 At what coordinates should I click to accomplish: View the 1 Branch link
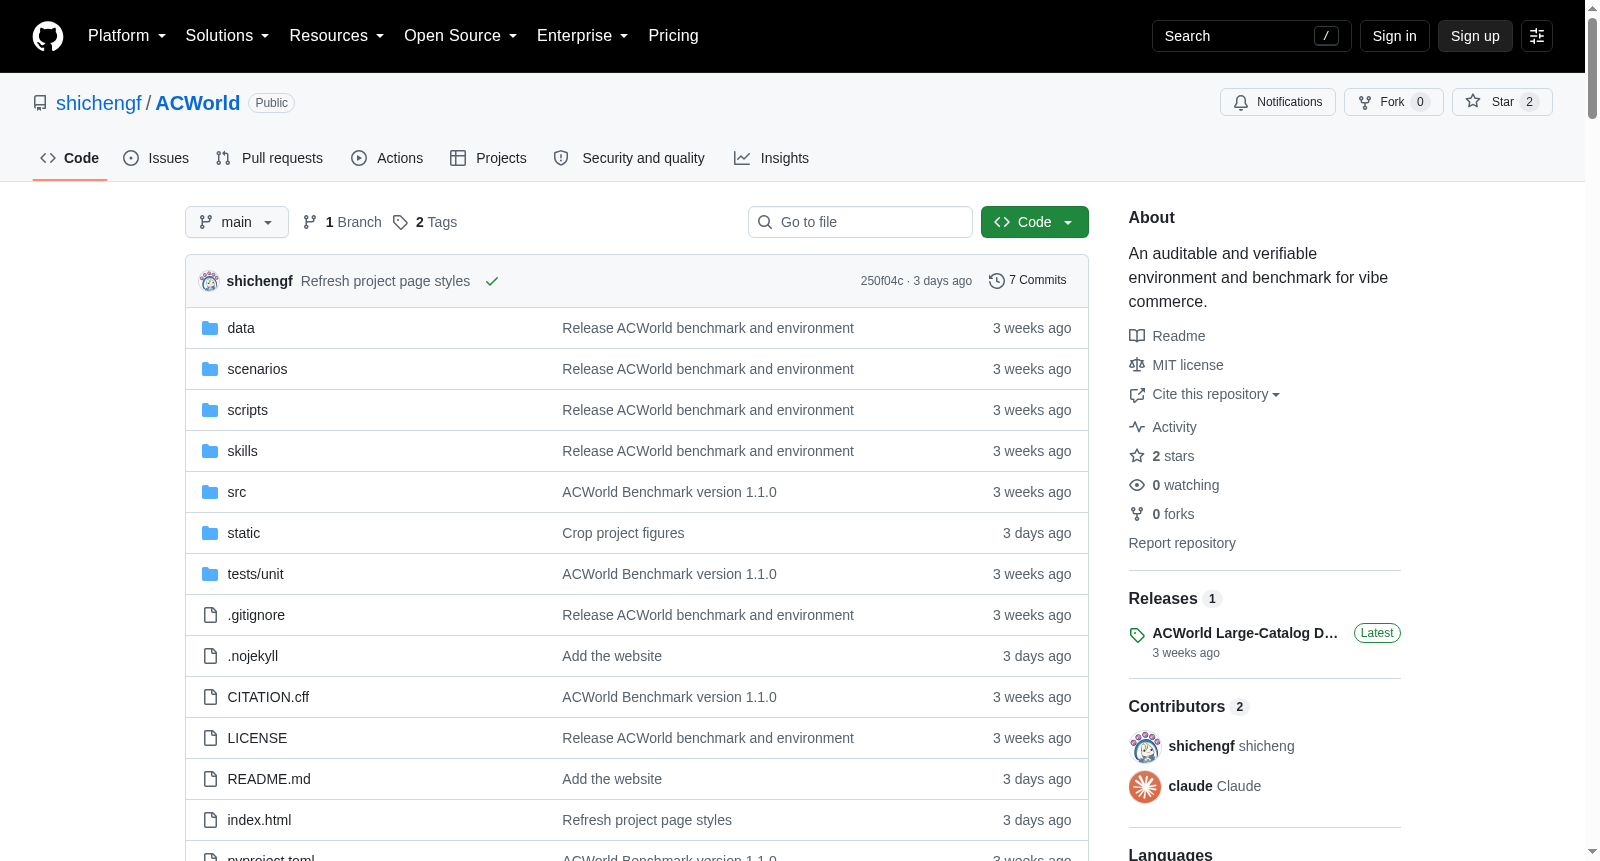point(342,222)
